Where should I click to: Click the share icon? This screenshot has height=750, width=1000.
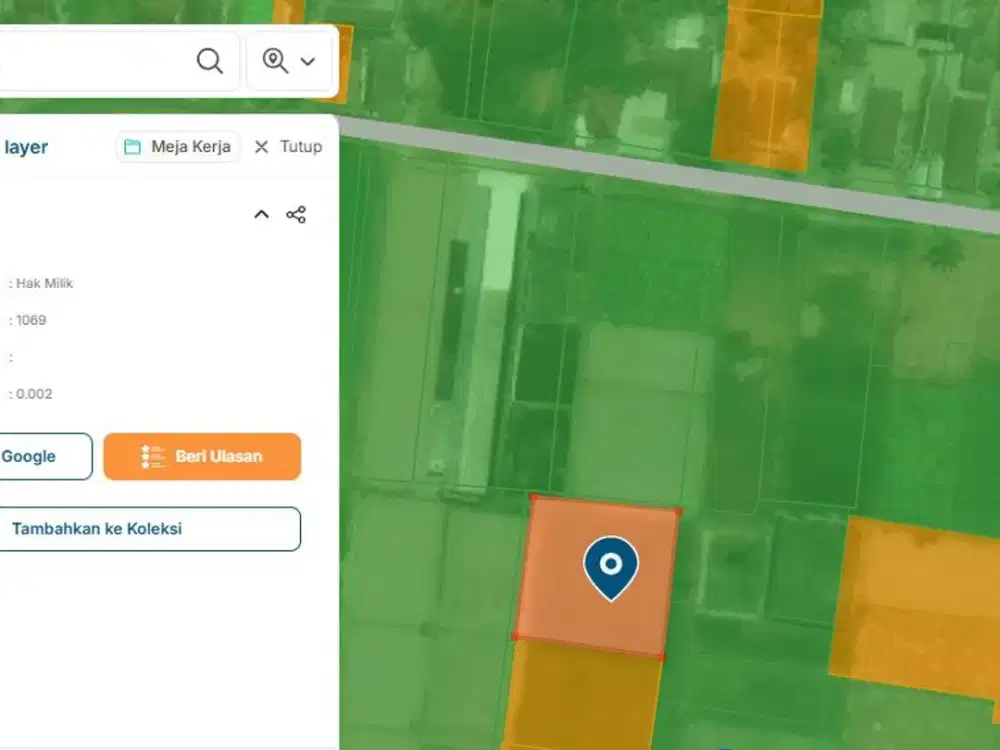point(296,214)
